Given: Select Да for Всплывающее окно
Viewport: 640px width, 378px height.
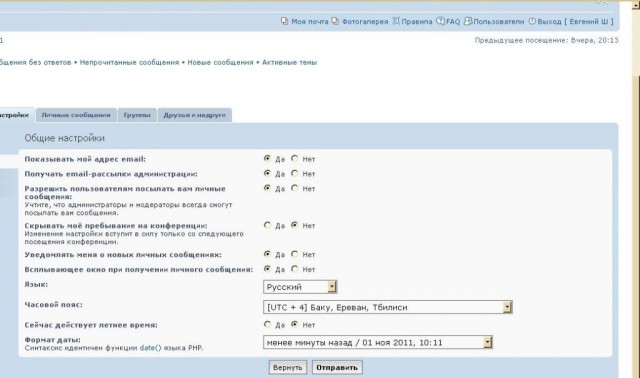Looking at the screenshot, I should 267,269.
